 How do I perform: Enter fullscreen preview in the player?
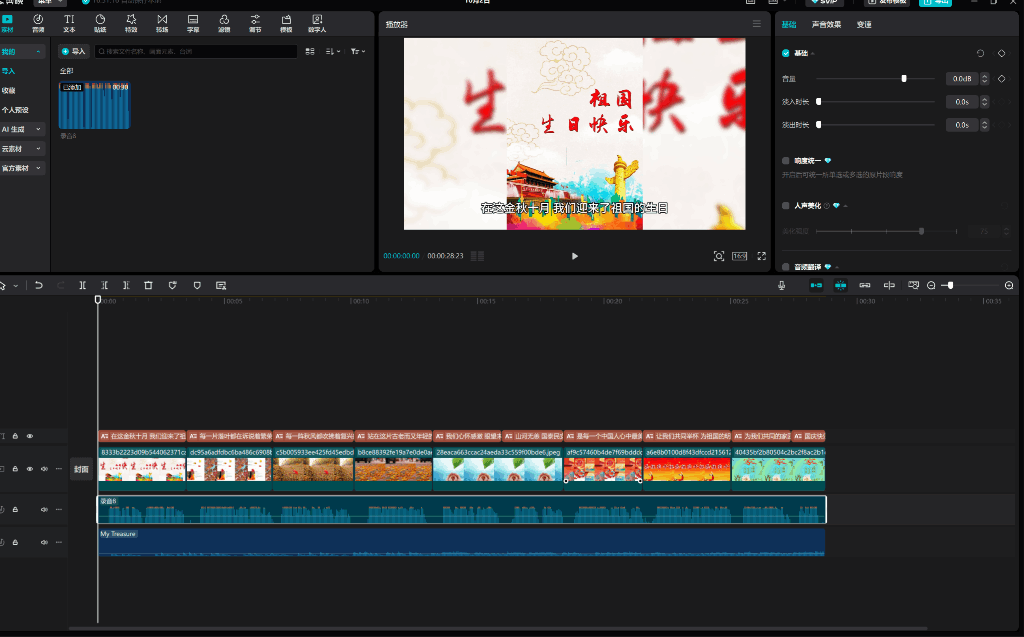tap(762, 256)
